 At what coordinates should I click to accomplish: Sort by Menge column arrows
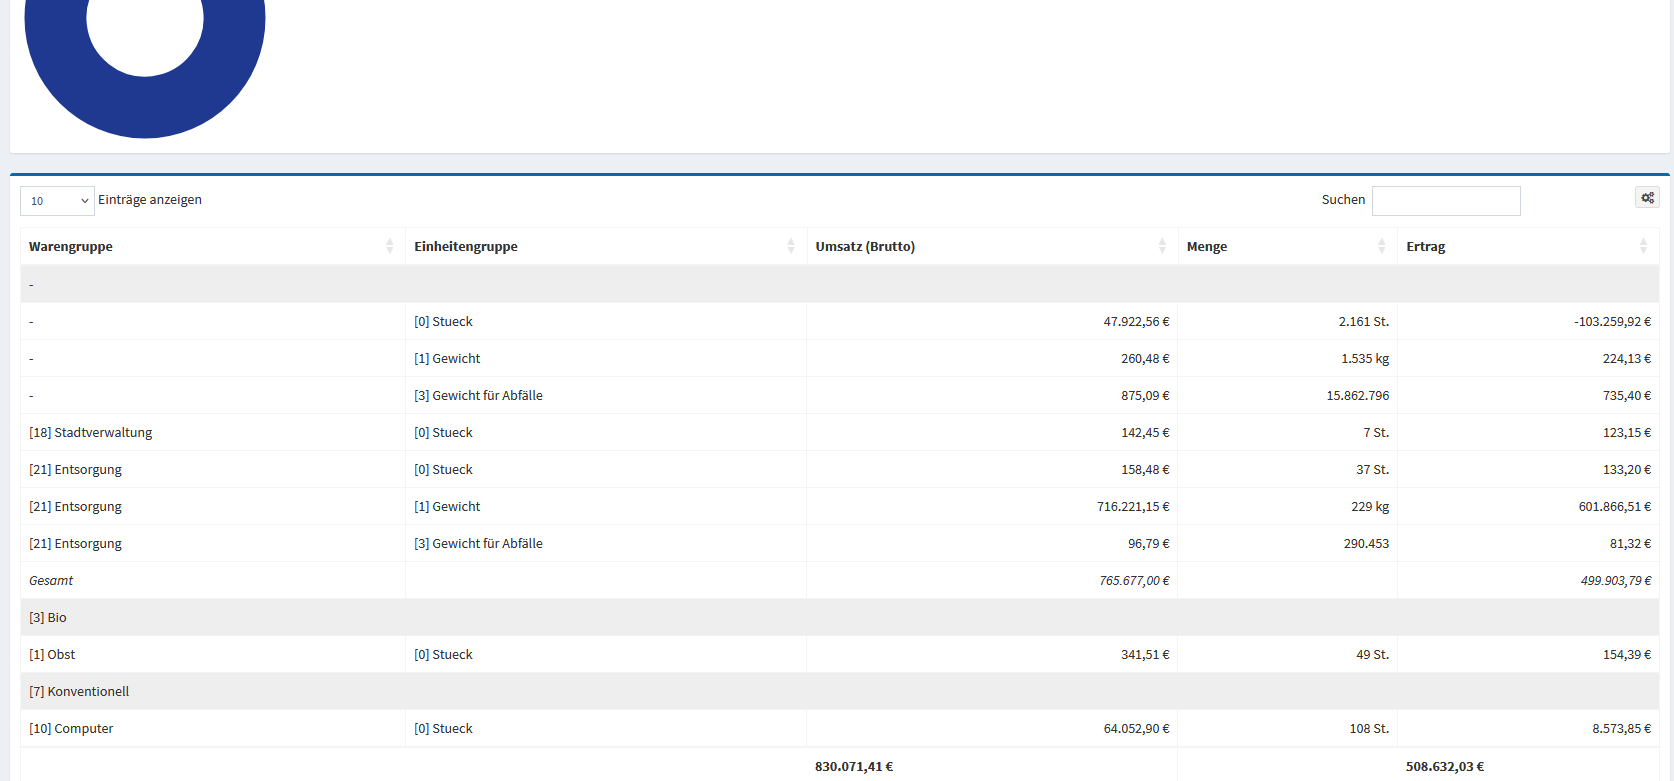click(1381, 246)
